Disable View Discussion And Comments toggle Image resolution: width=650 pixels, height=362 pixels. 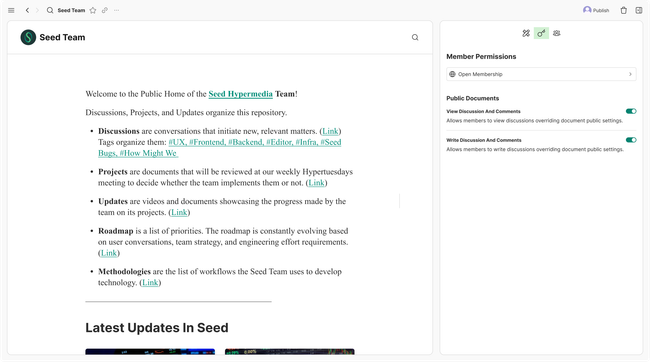pyautogui.click(x=631, y=111)
